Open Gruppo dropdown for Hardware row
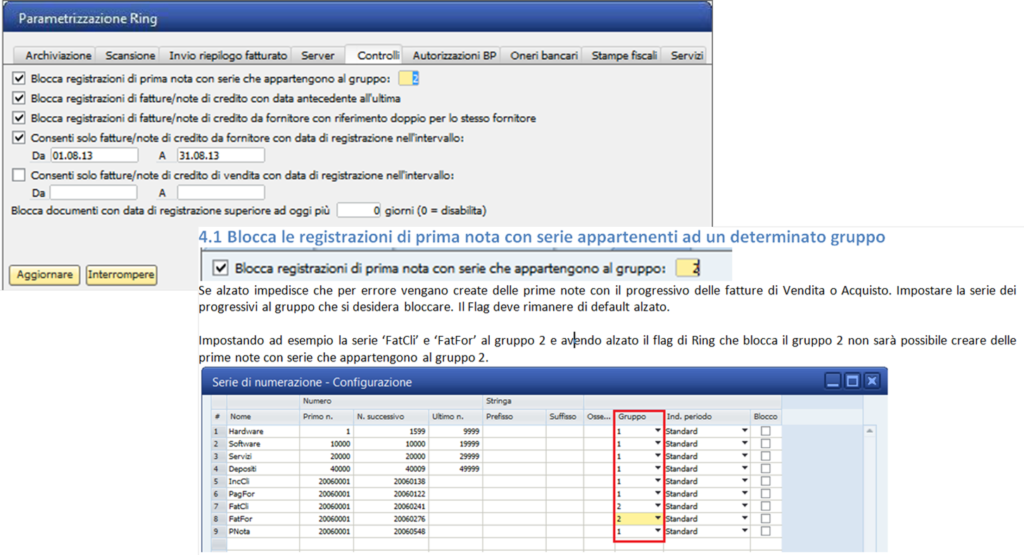 click(658, 431)
